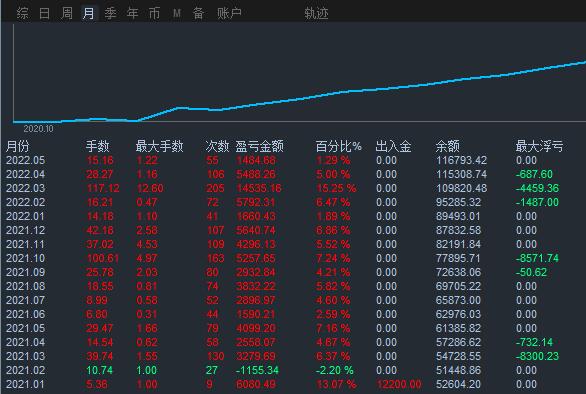
Task: Click the 余额 column header
Action: click(x=447, y=146)
